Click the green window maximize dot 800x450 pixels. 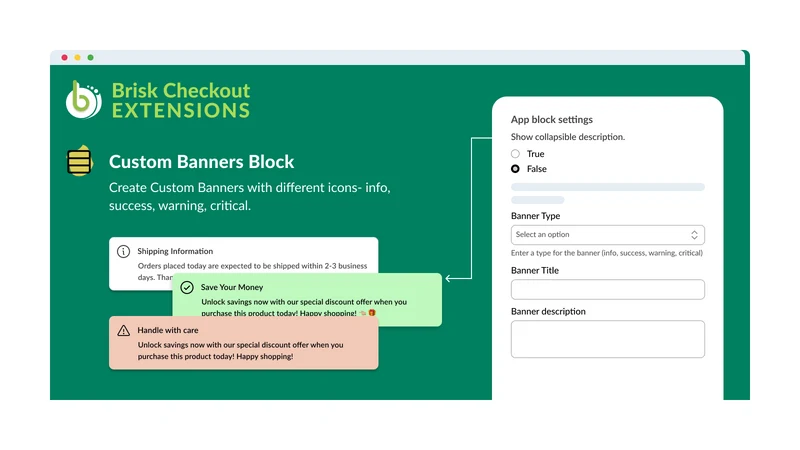(x=90, y=58)
